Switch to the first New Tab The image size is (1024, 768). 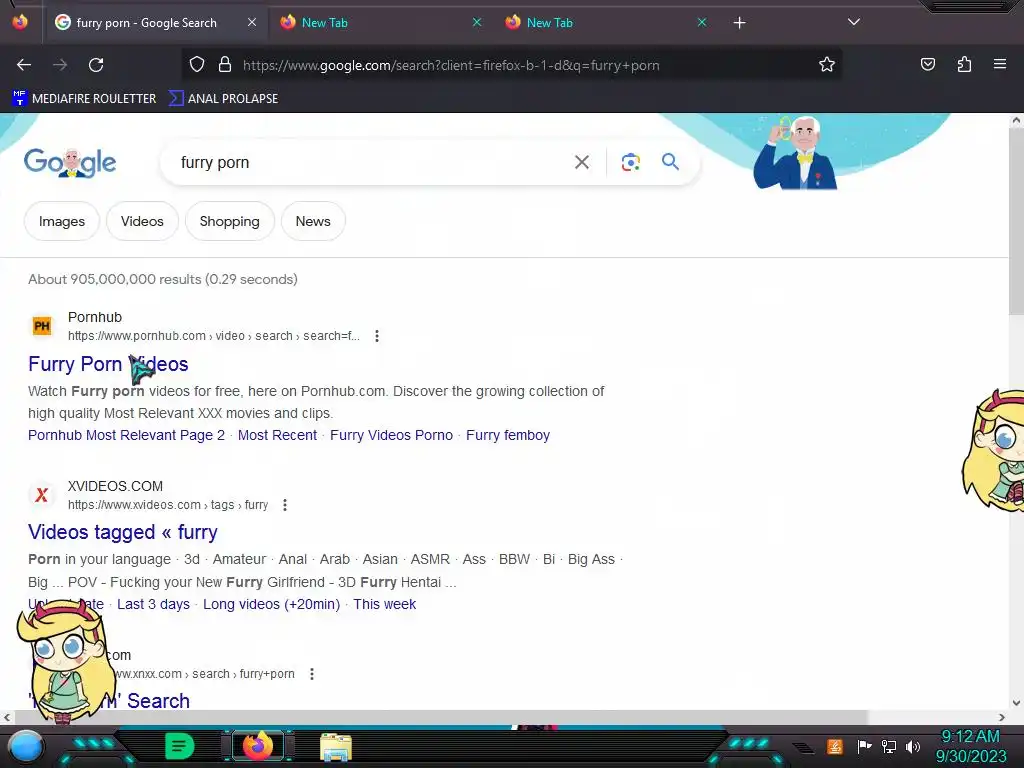[x=379, y=22]
